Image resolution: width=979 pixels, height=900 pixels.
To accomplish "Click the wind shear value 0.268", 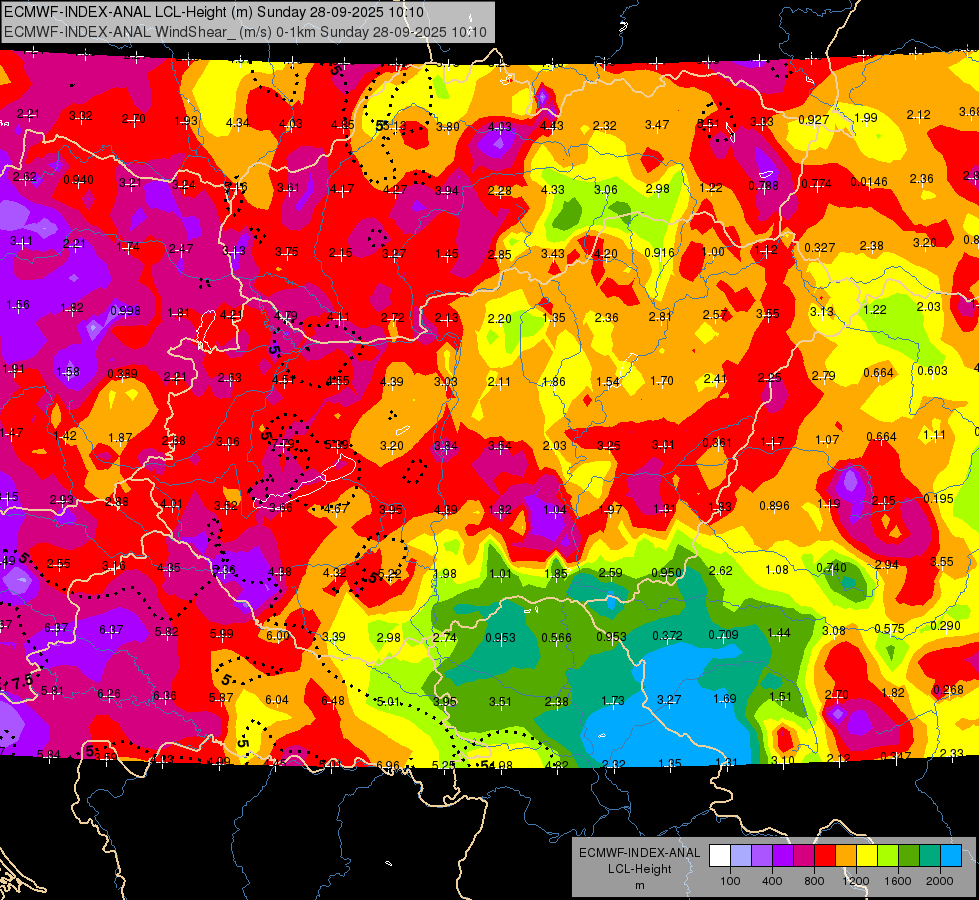I will (x=948, y=690).
